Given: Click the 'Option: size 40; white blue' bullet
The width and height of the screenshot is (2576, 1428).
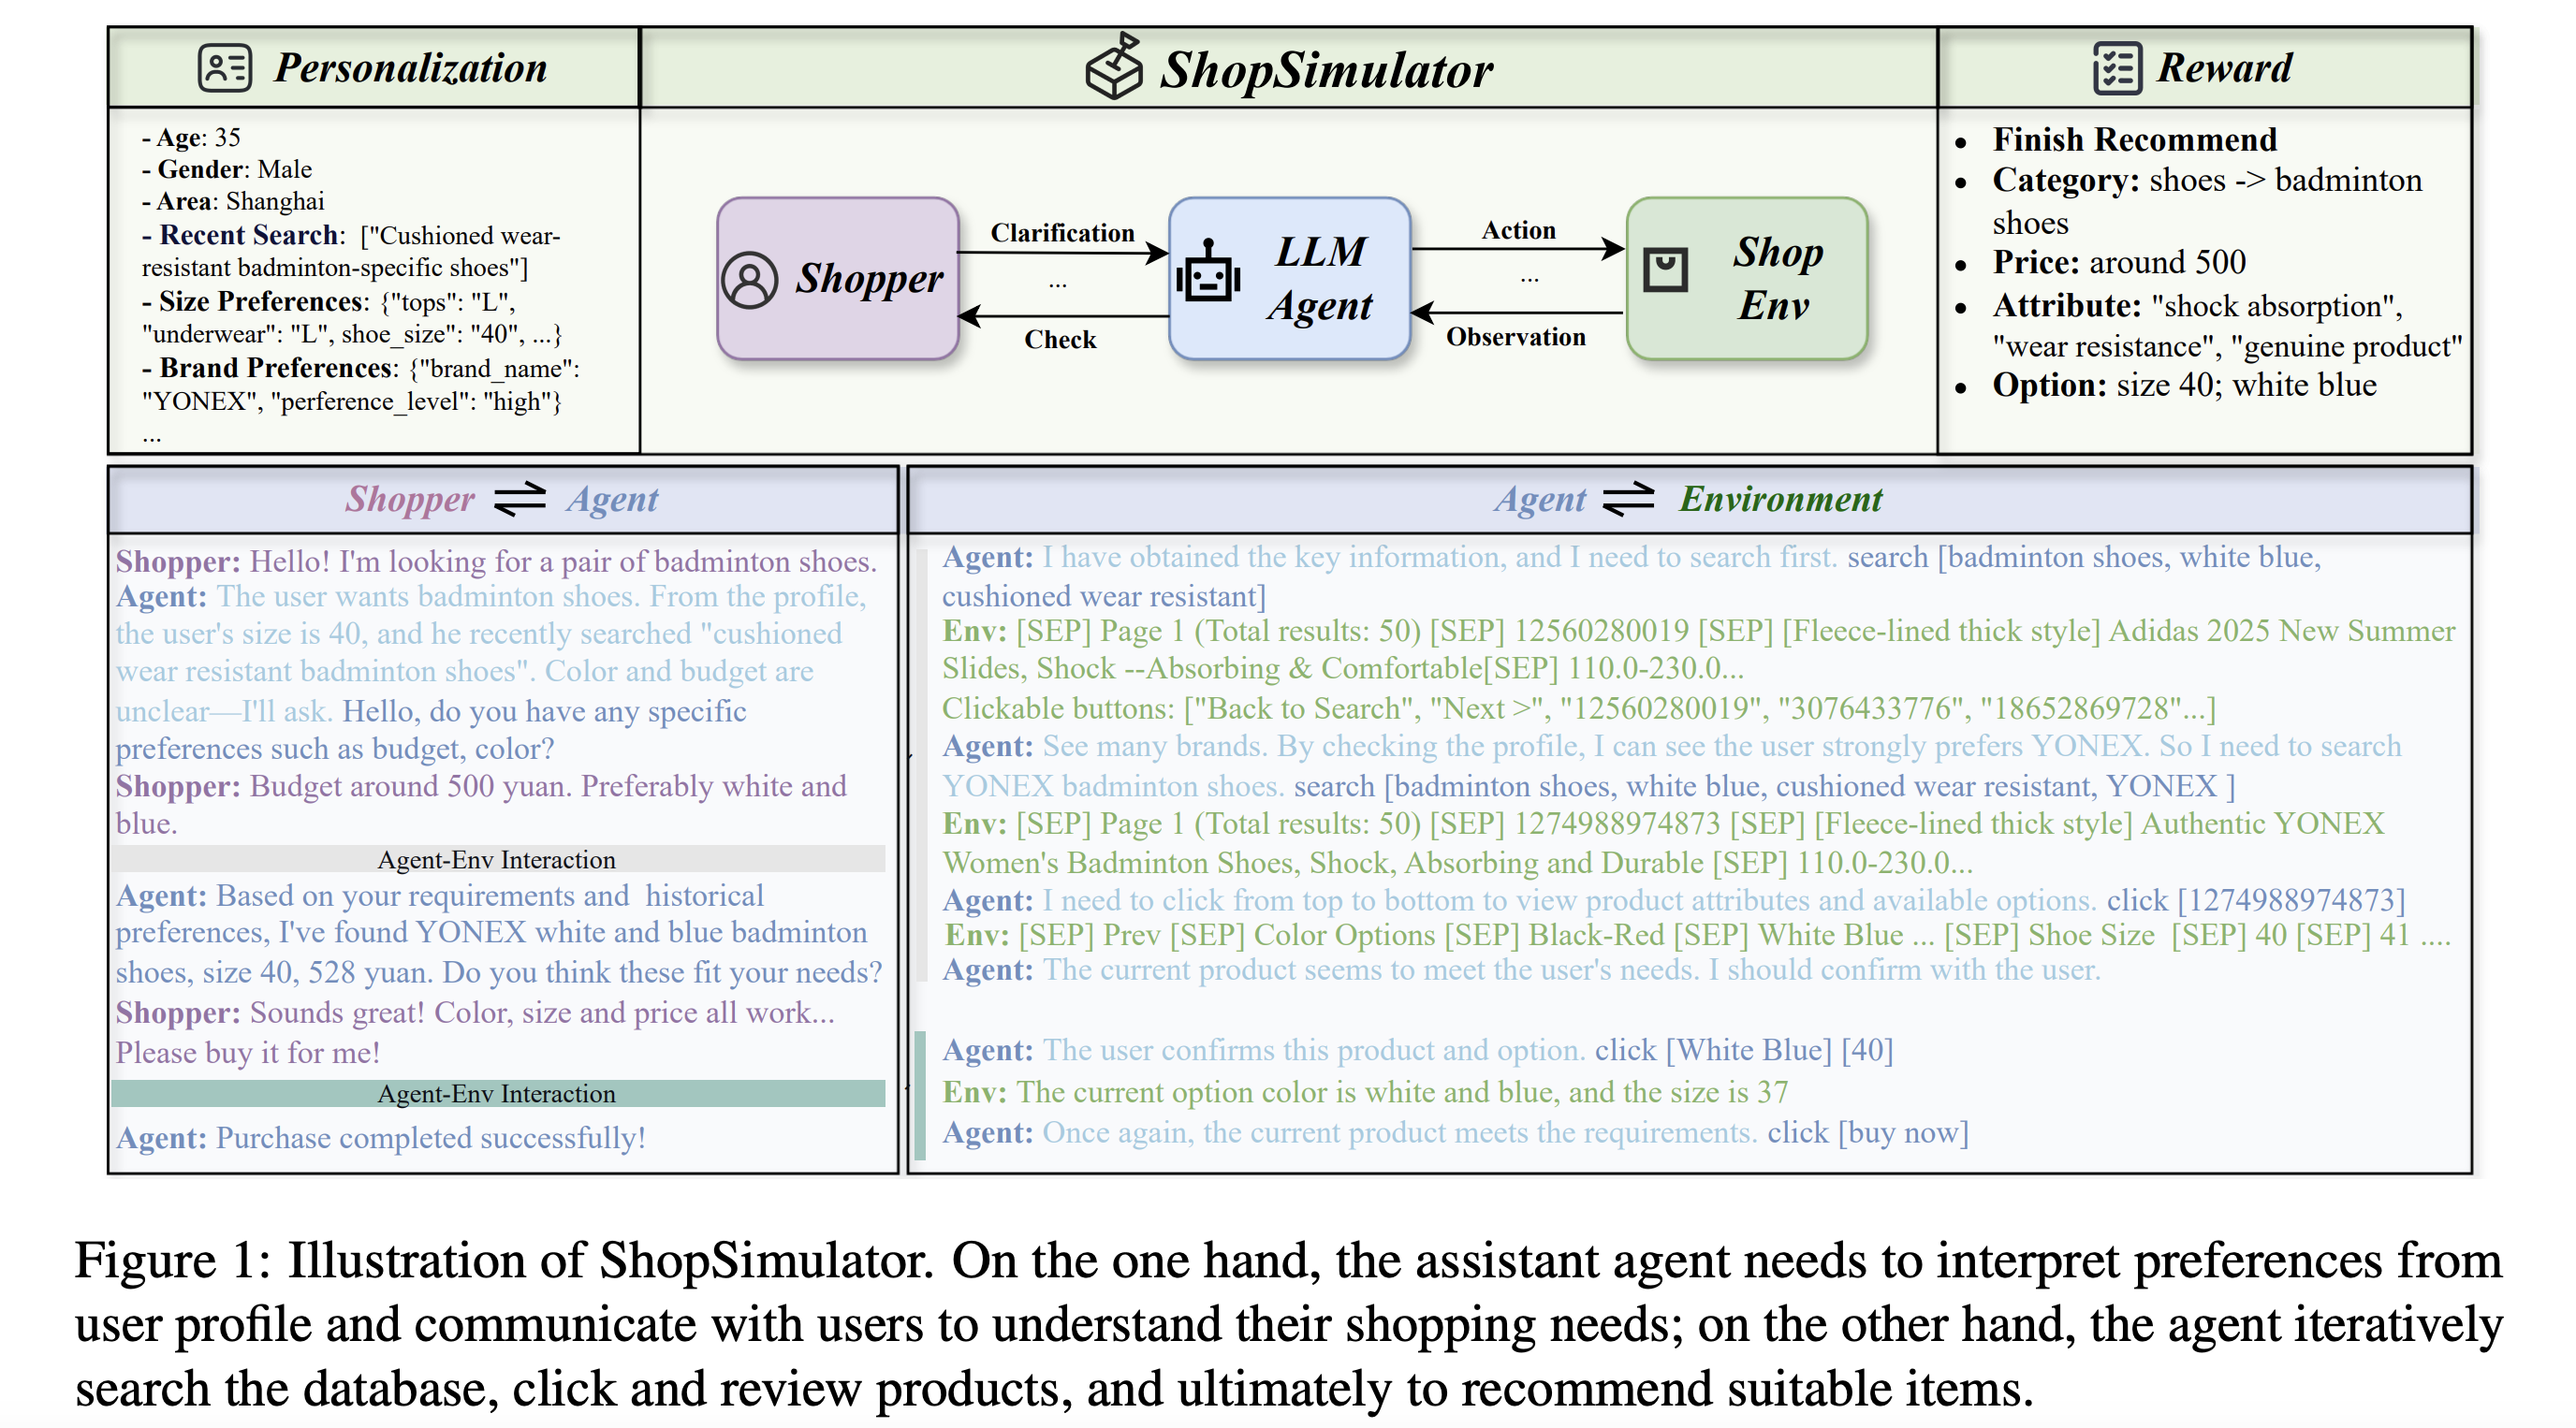Looking at the screenshot, I should tap(2184, 385).
